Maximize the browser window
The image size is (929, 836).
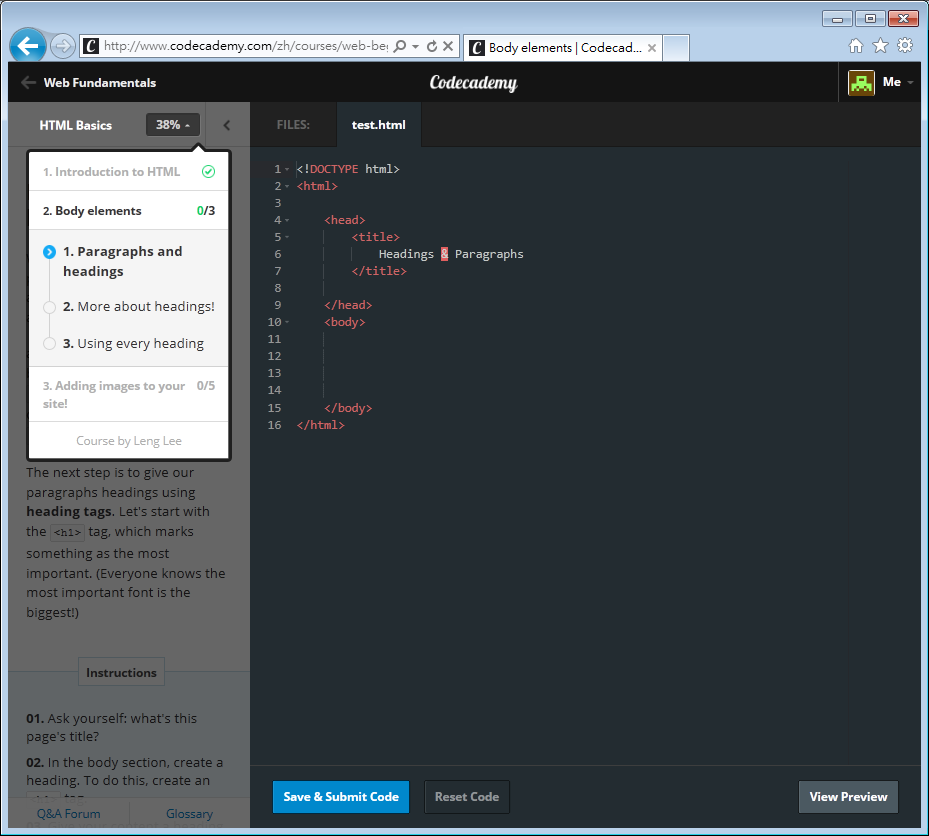point(870,19)
